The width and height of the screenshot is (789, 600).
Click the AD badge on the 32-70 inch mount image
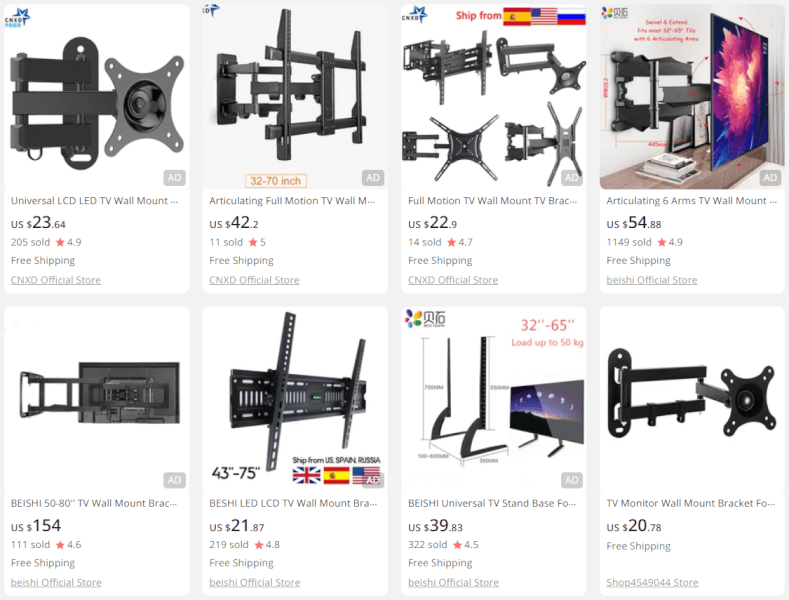(373, 178)
